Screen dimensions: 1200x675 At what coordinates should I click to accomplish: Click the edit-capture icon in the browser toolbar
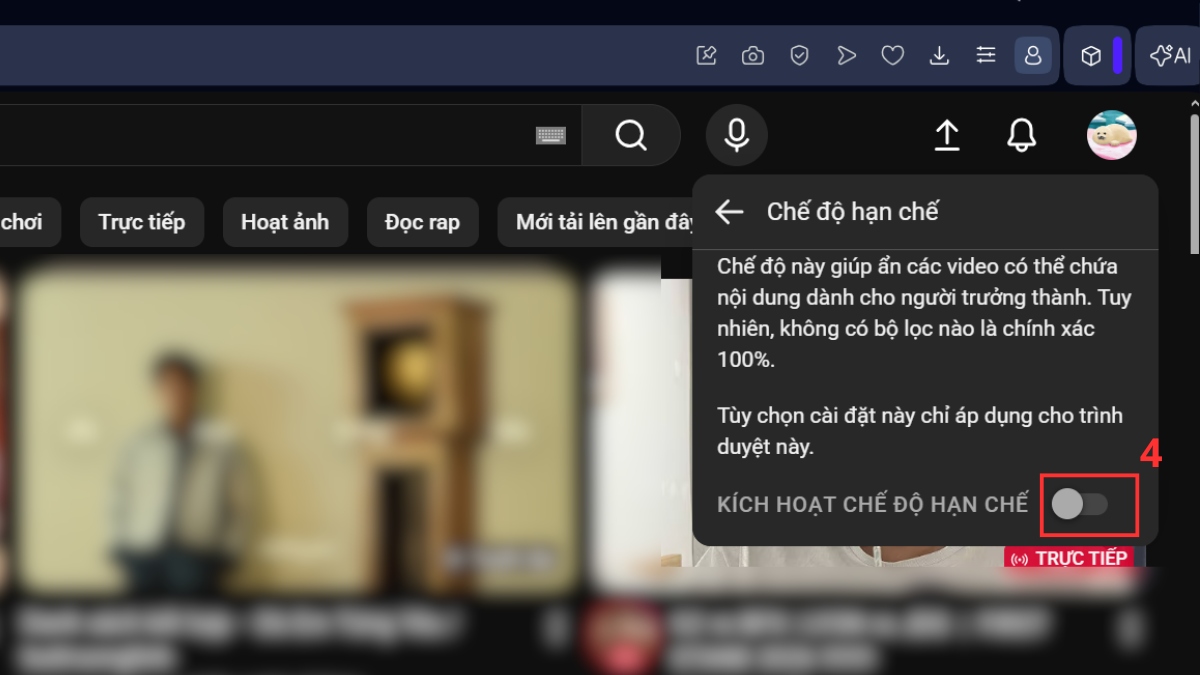tap(707, 55)
